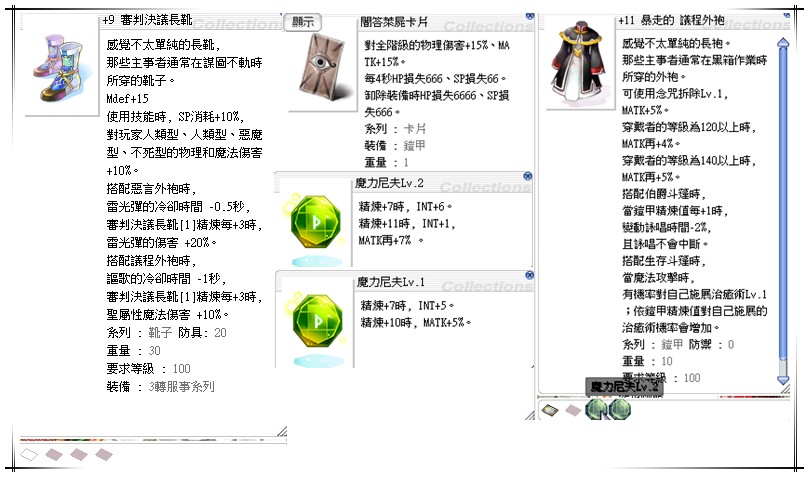
Task: Click the blue scrollbar track in robe window
Action: click(x=783, y=200)
